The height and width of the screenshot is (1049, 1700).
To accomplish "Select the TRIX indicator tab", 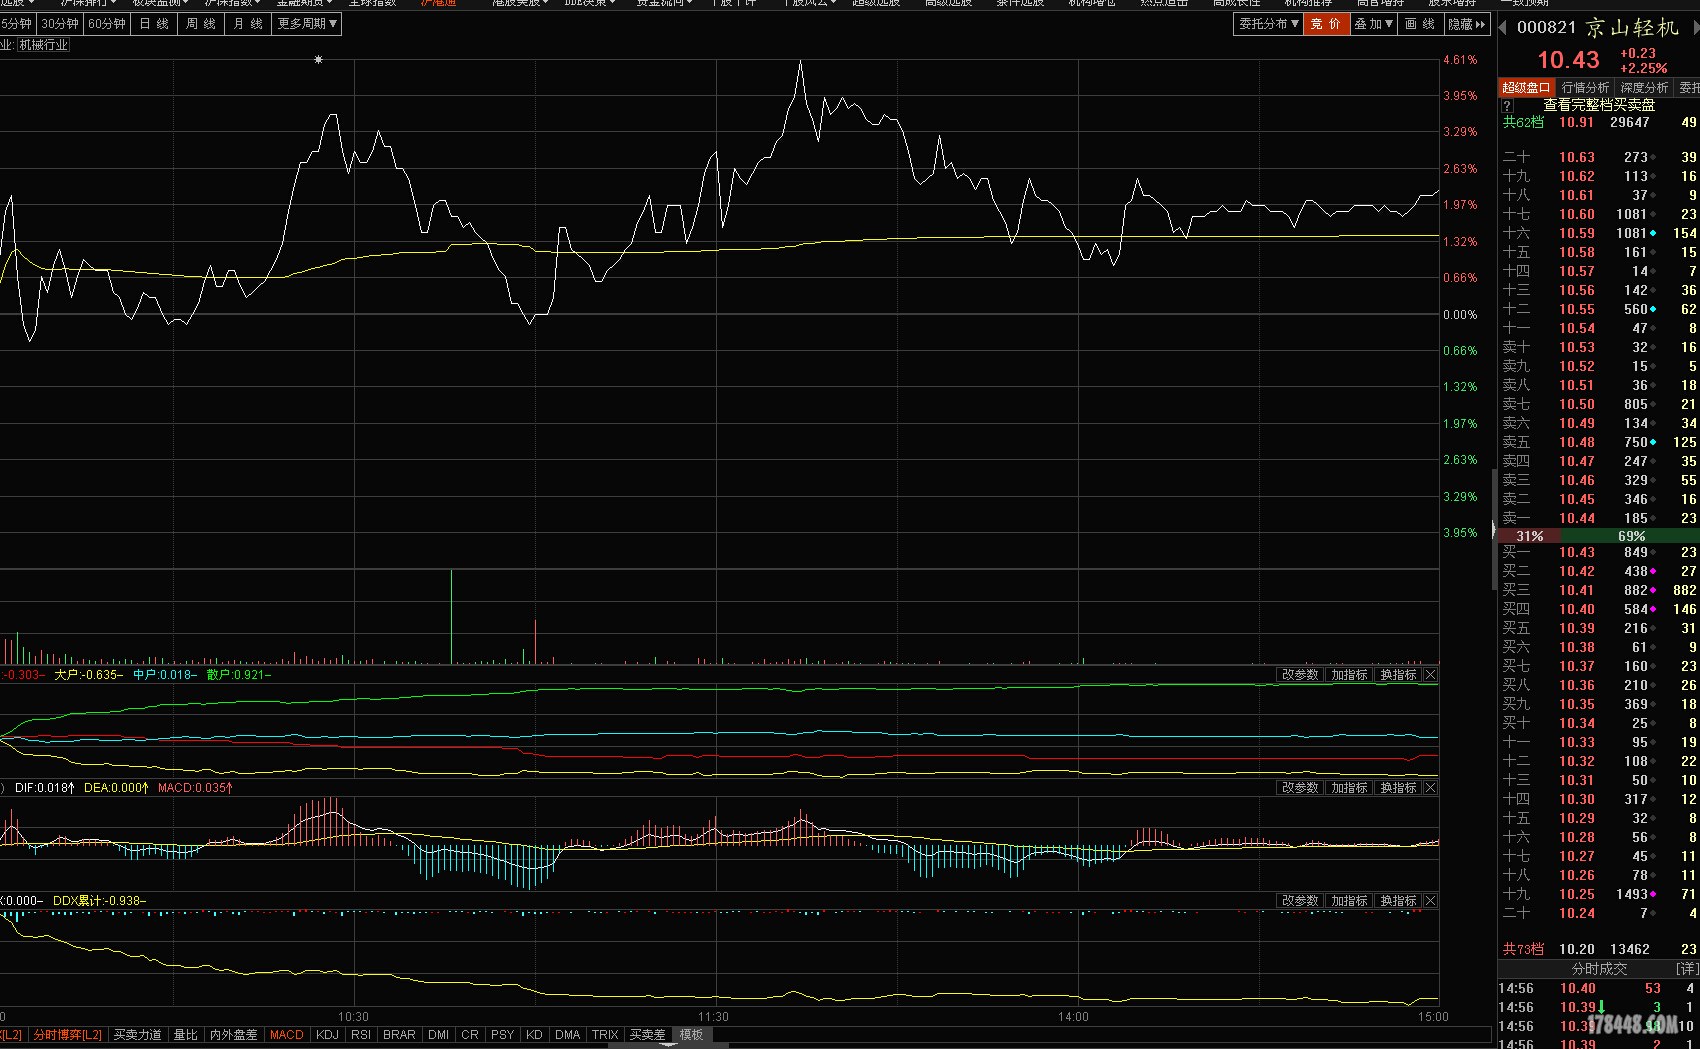I will [605, 1035].
